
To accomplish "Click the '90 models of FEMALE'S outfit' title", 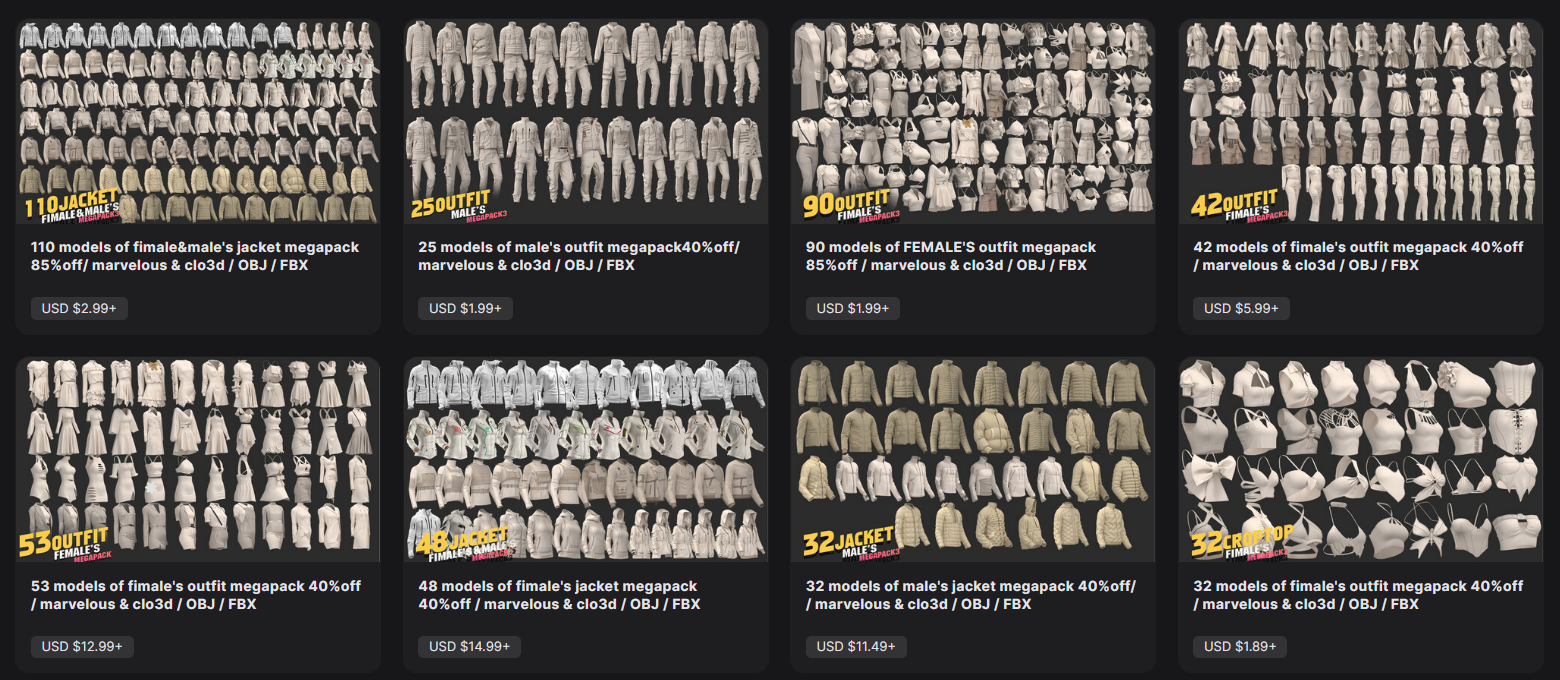I will point(950,256).
